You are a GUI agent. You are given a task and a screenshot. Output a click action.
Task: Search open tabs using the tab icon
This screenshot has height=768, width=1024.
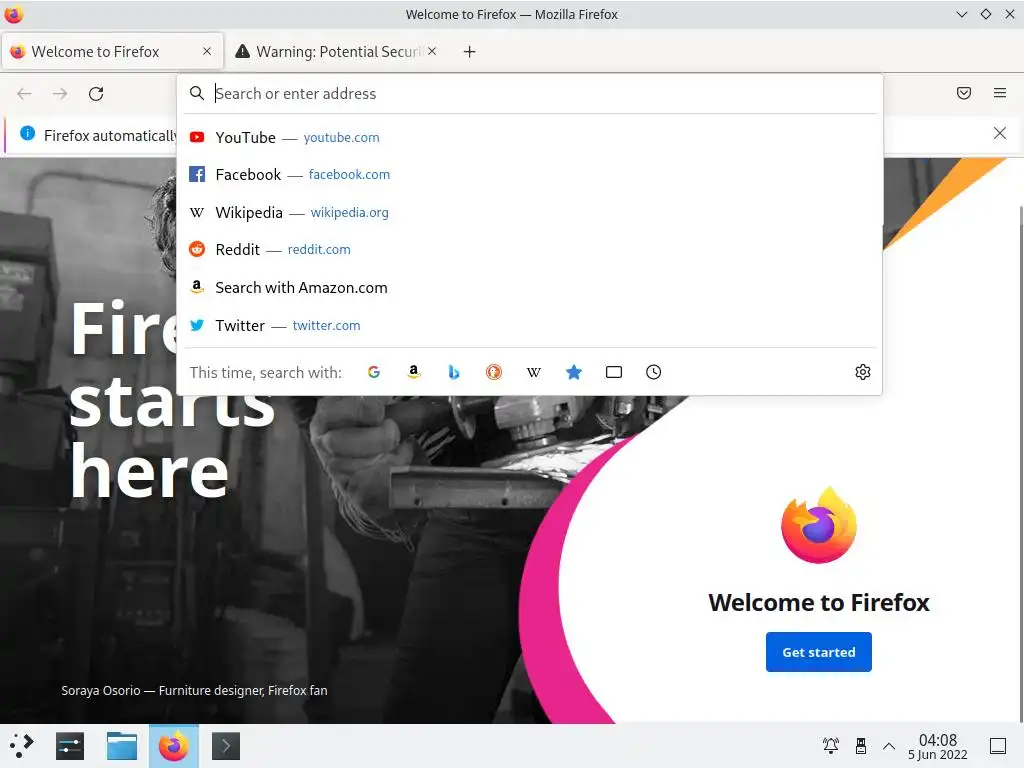pos(614,372)
